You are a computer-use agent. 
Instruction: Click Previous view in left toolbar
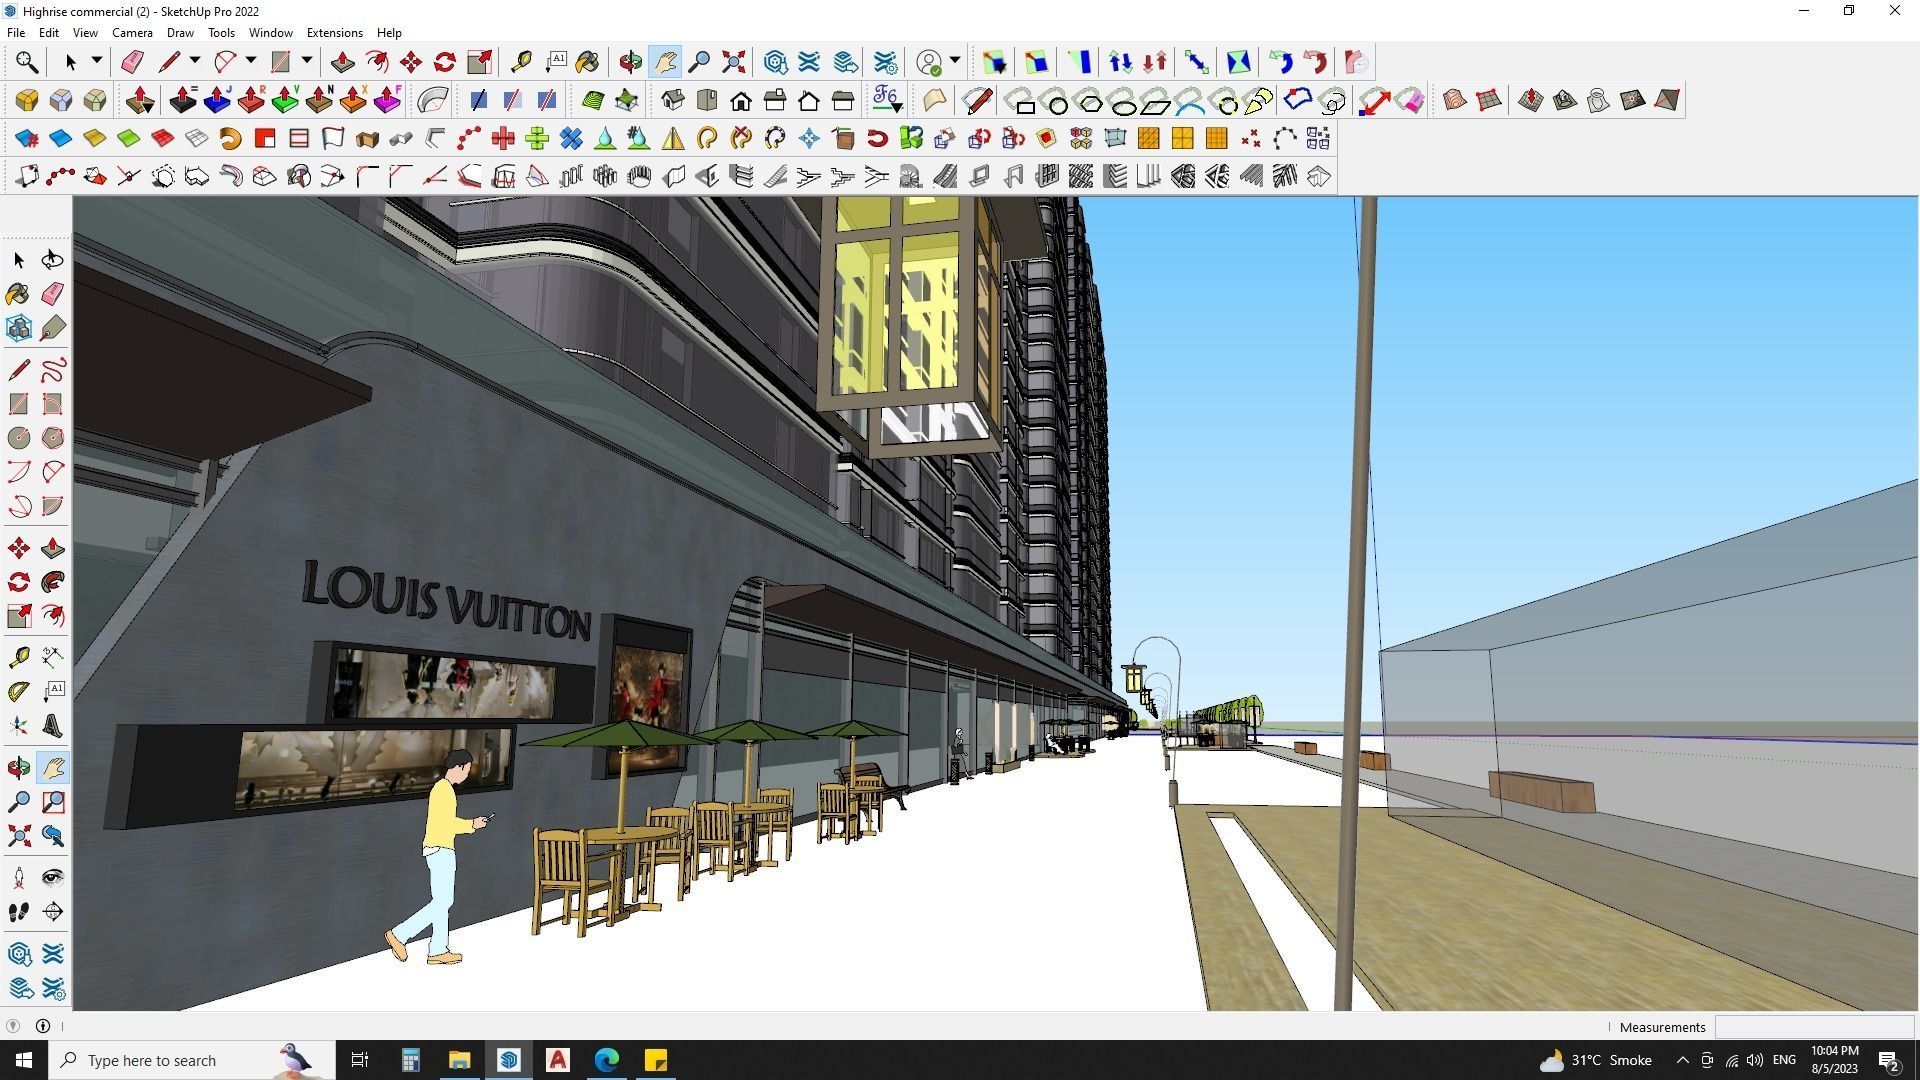(52, 836)
